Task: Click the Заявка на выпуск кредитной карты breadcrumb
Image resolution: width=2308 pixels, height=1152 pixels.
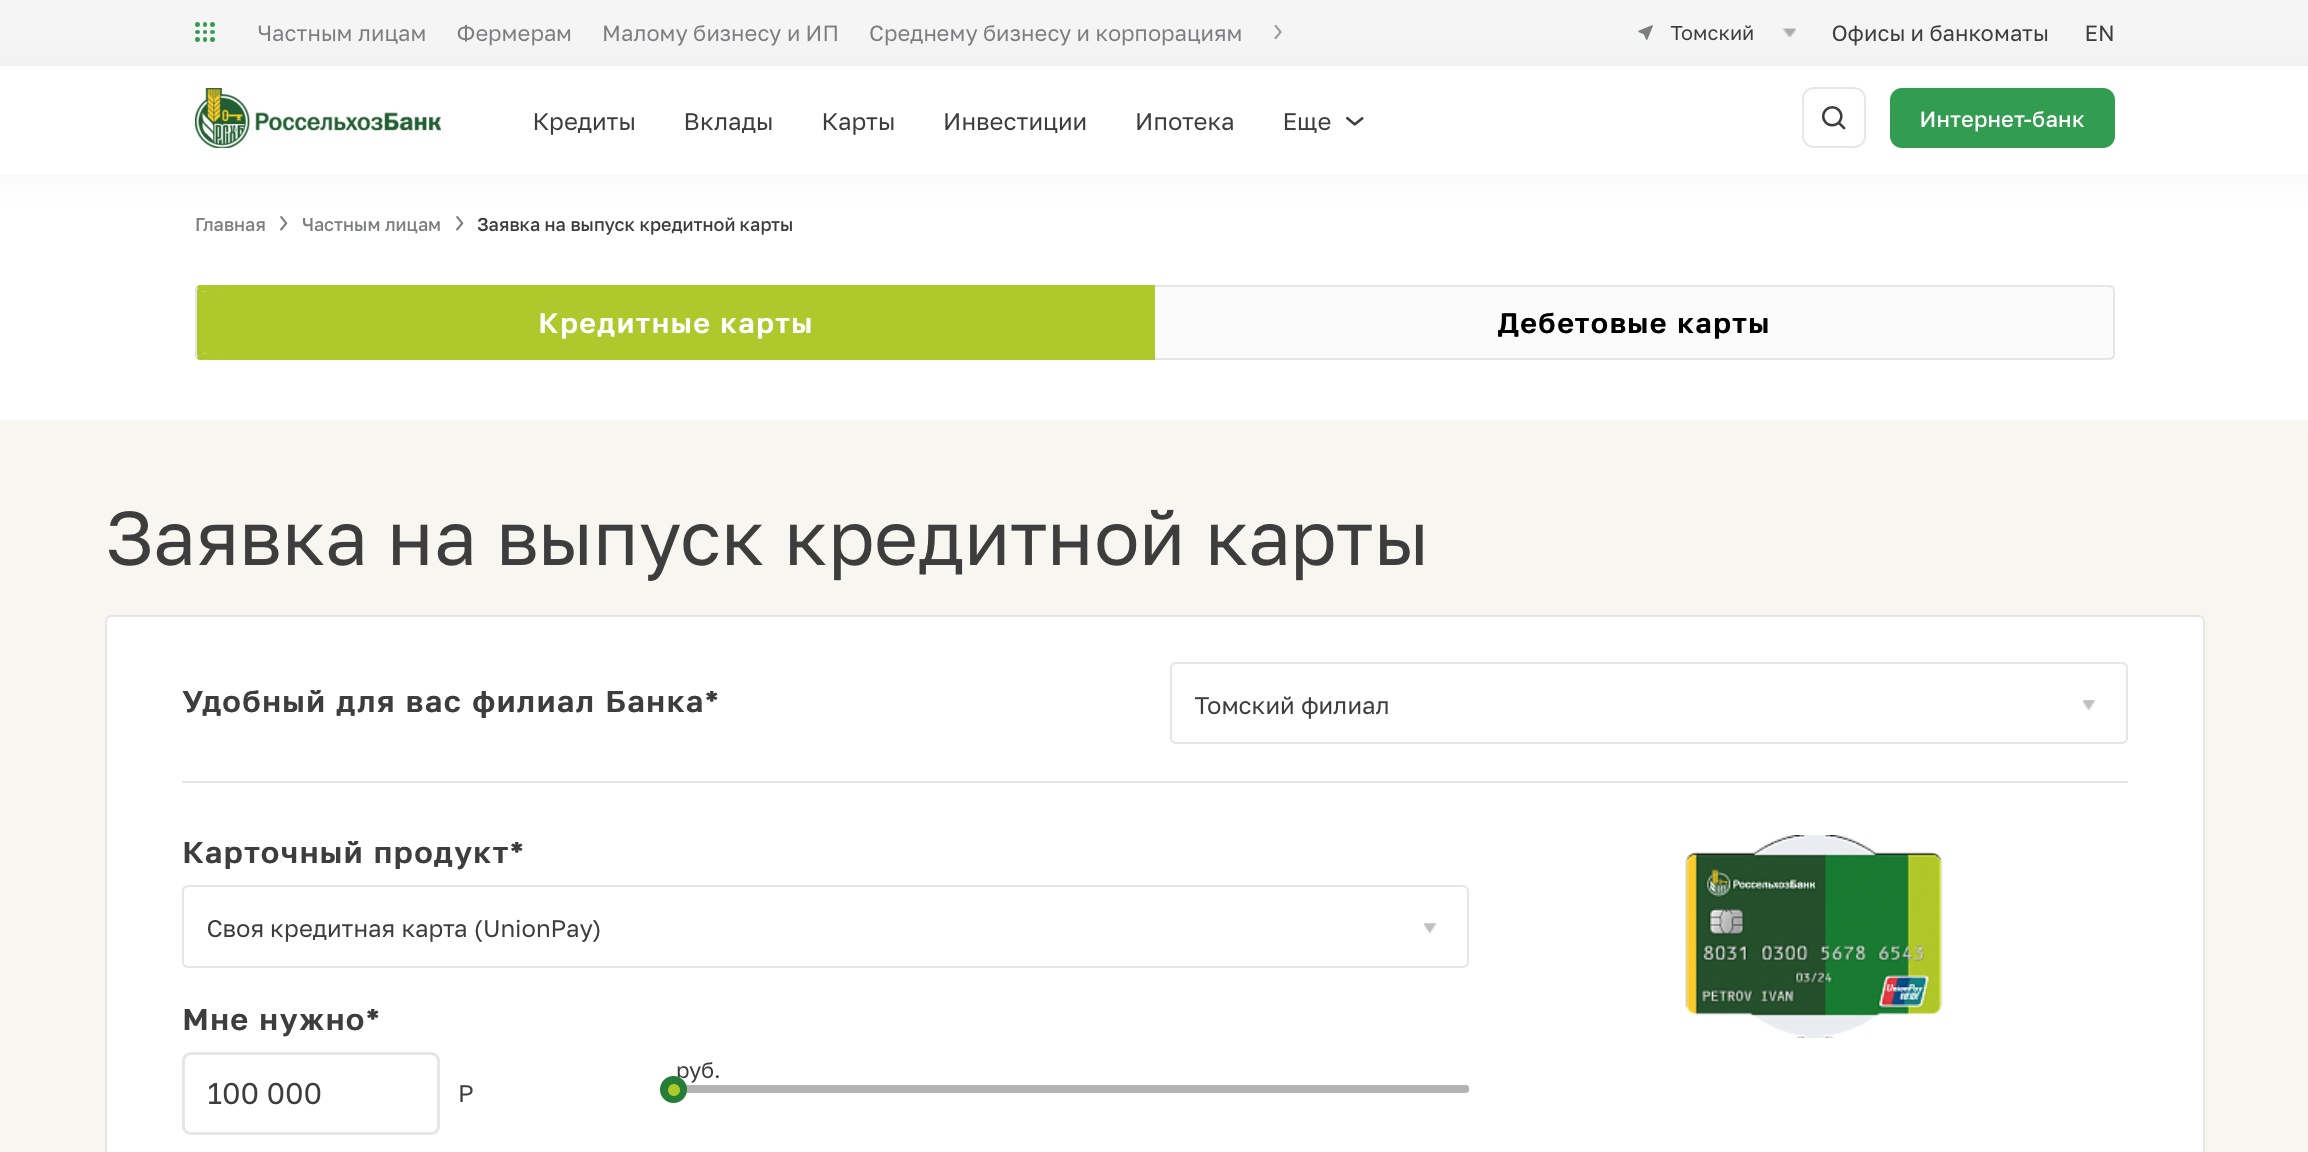Action: pyautogui.click(x=635, y=225)
